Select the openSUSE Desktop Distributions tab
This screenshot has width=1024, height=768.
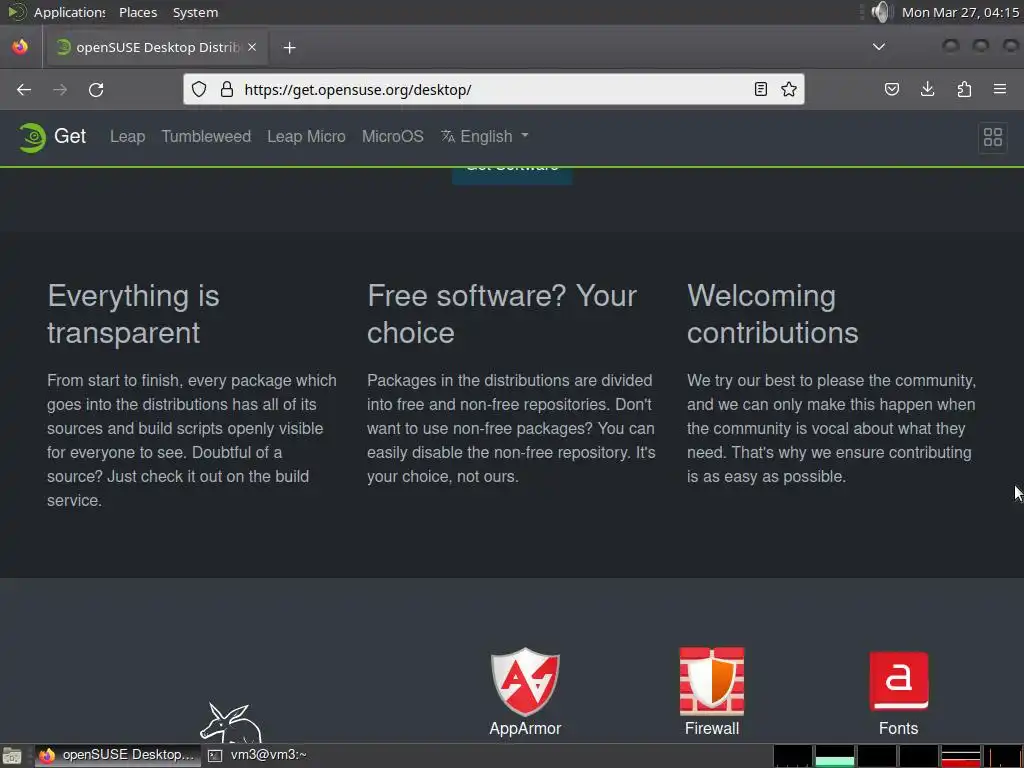click(x=157, y=47)
